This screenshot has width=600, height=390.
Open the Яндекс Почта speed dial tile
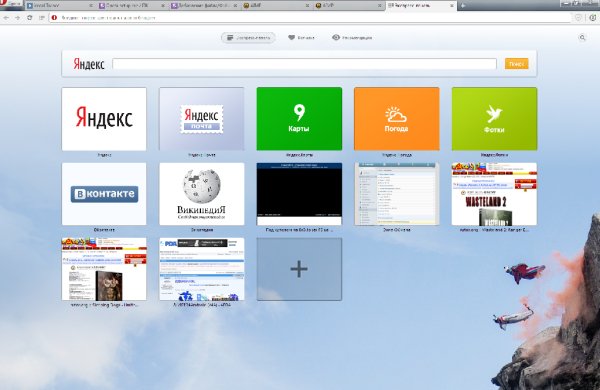[202, 119]
